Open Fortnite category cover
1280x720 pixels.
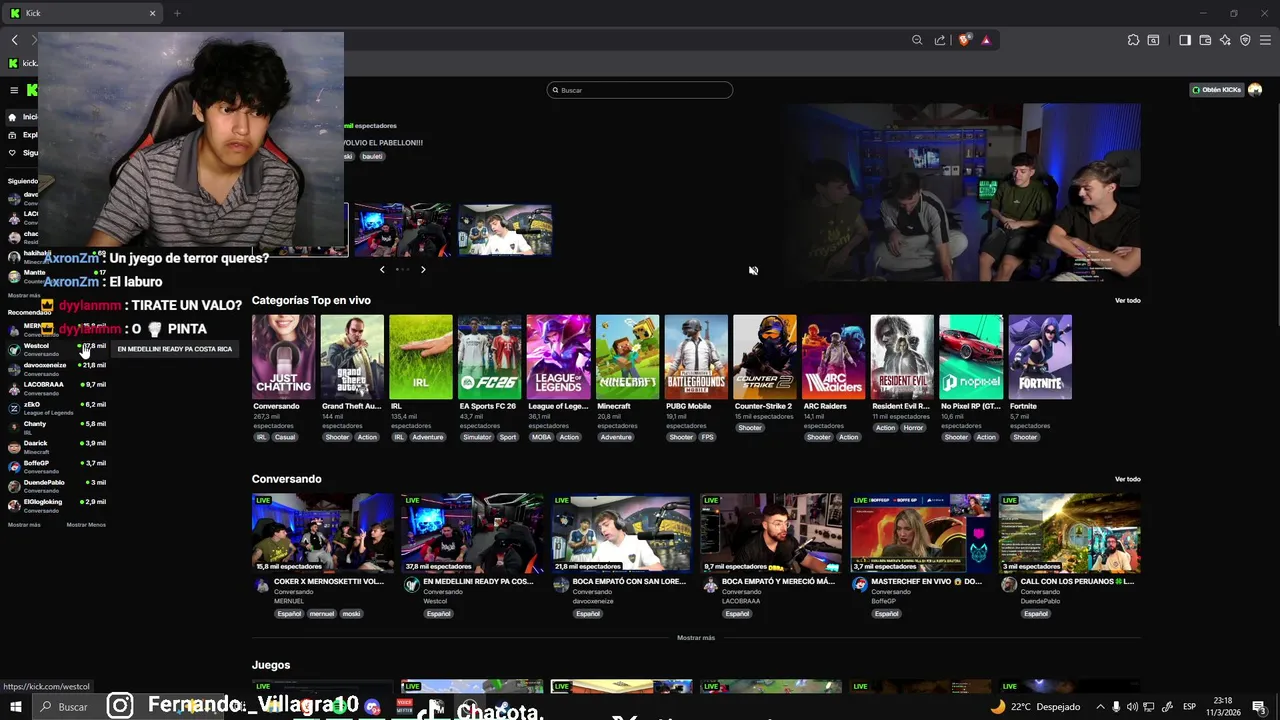point(1040,357)
